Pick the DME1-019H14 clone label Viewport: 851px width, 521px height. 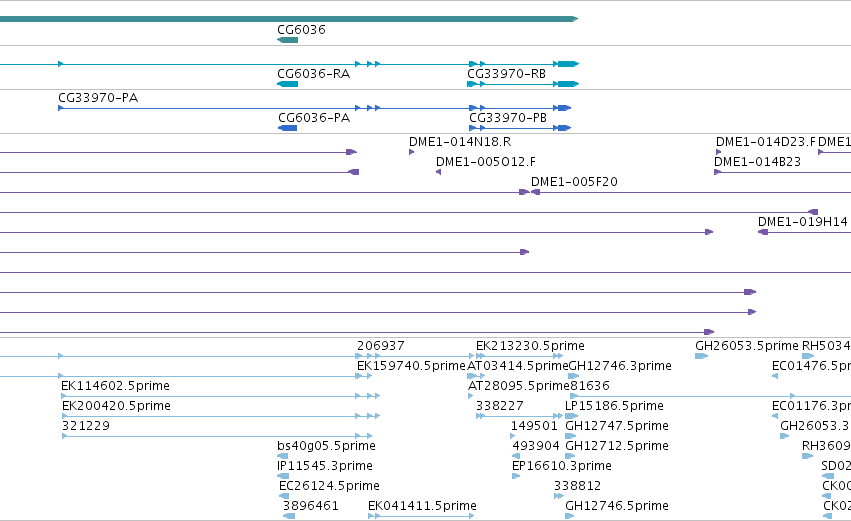tap(803, 223)
